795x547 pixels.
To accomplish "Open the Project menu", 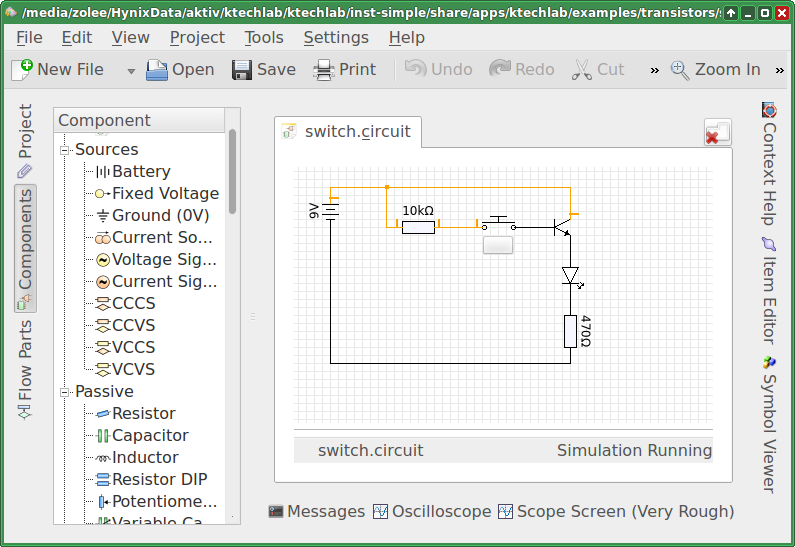I will (197, 38).
